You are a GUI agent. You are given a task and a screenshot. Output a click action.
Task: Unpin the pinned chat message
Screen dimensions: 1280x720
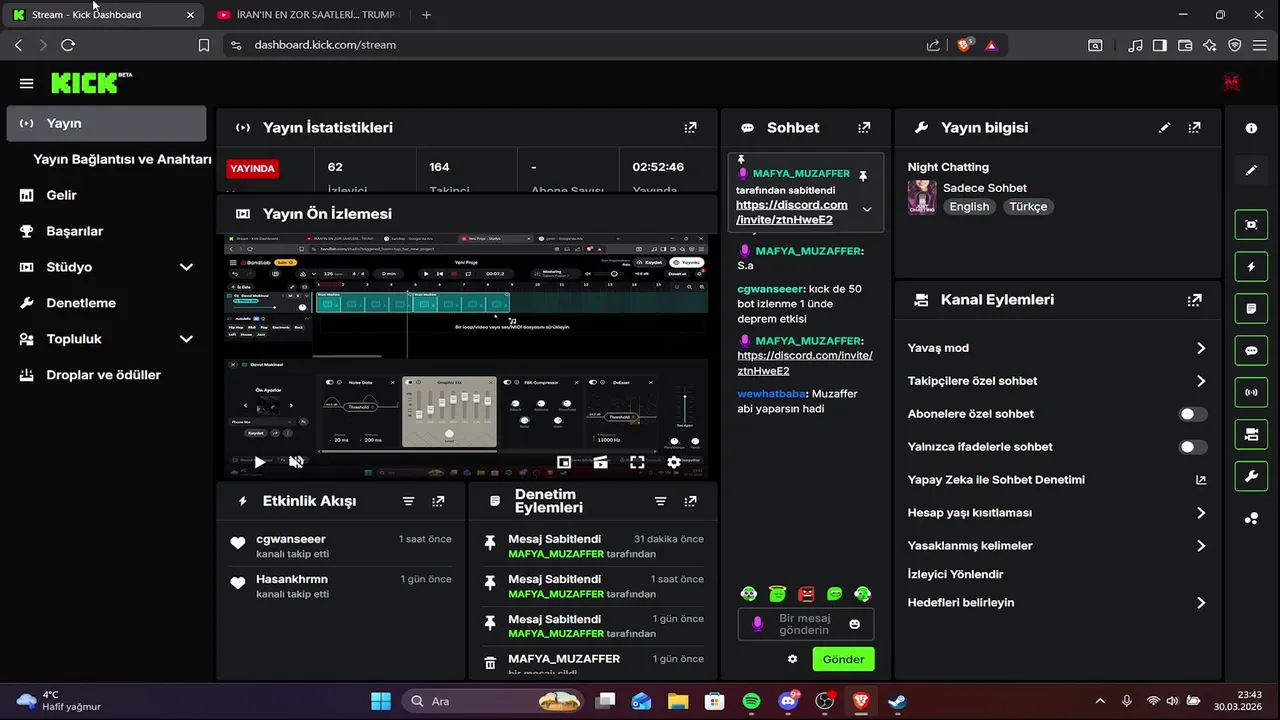point(863,175)
